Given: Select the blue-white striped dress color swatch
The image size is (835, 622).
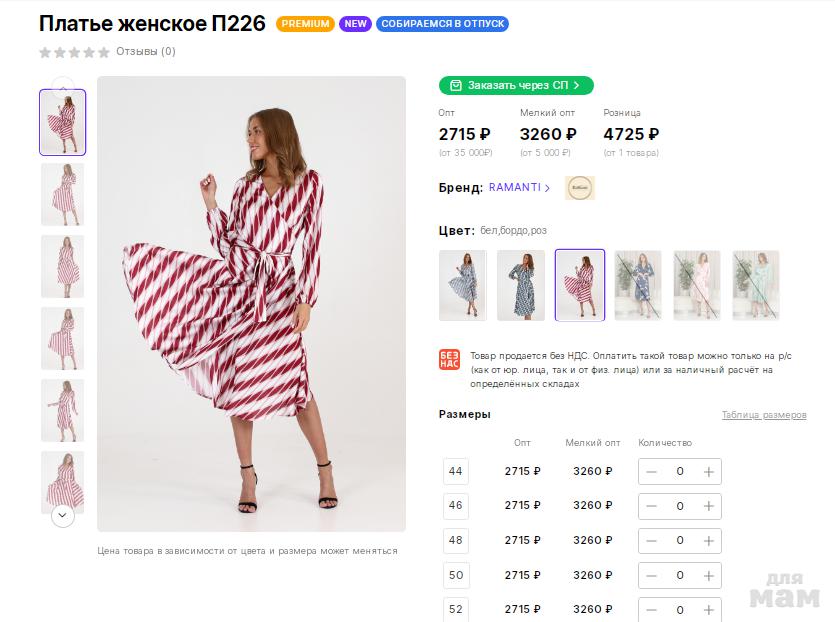Looking at the screenshot, I should 462,285.
